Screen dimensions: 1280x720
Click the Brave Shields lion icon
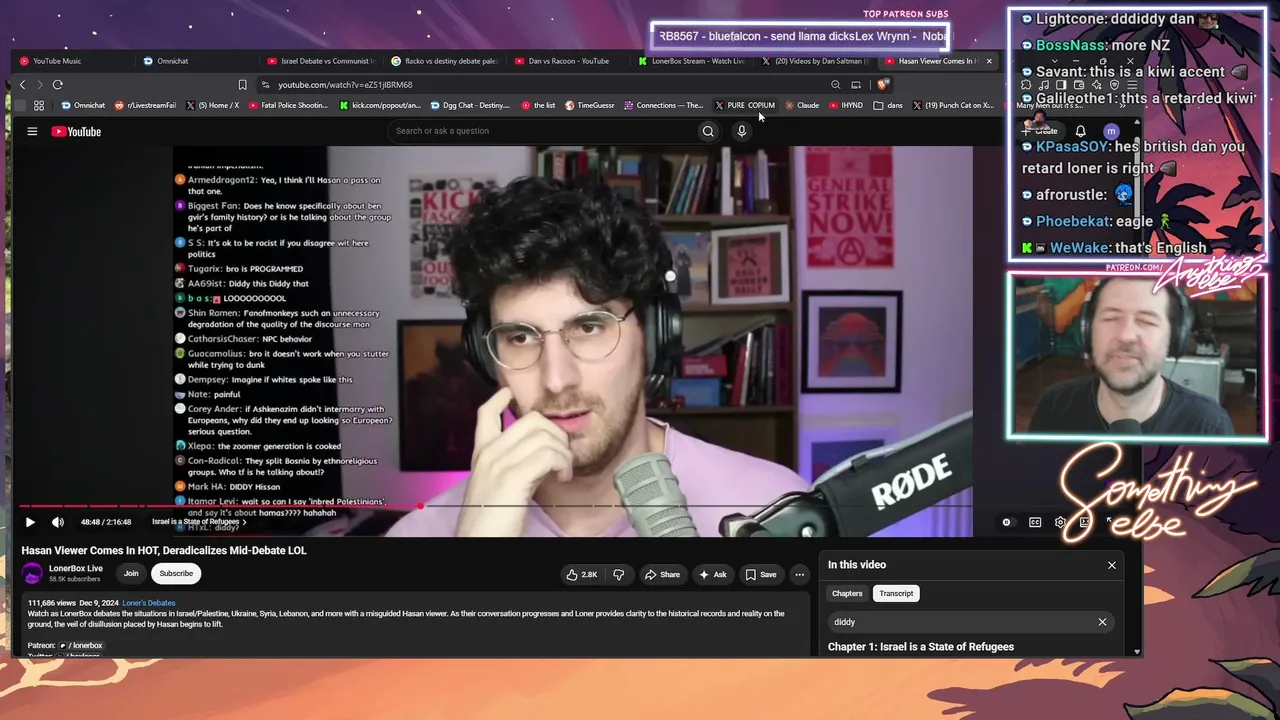click(x=881, y=85)
